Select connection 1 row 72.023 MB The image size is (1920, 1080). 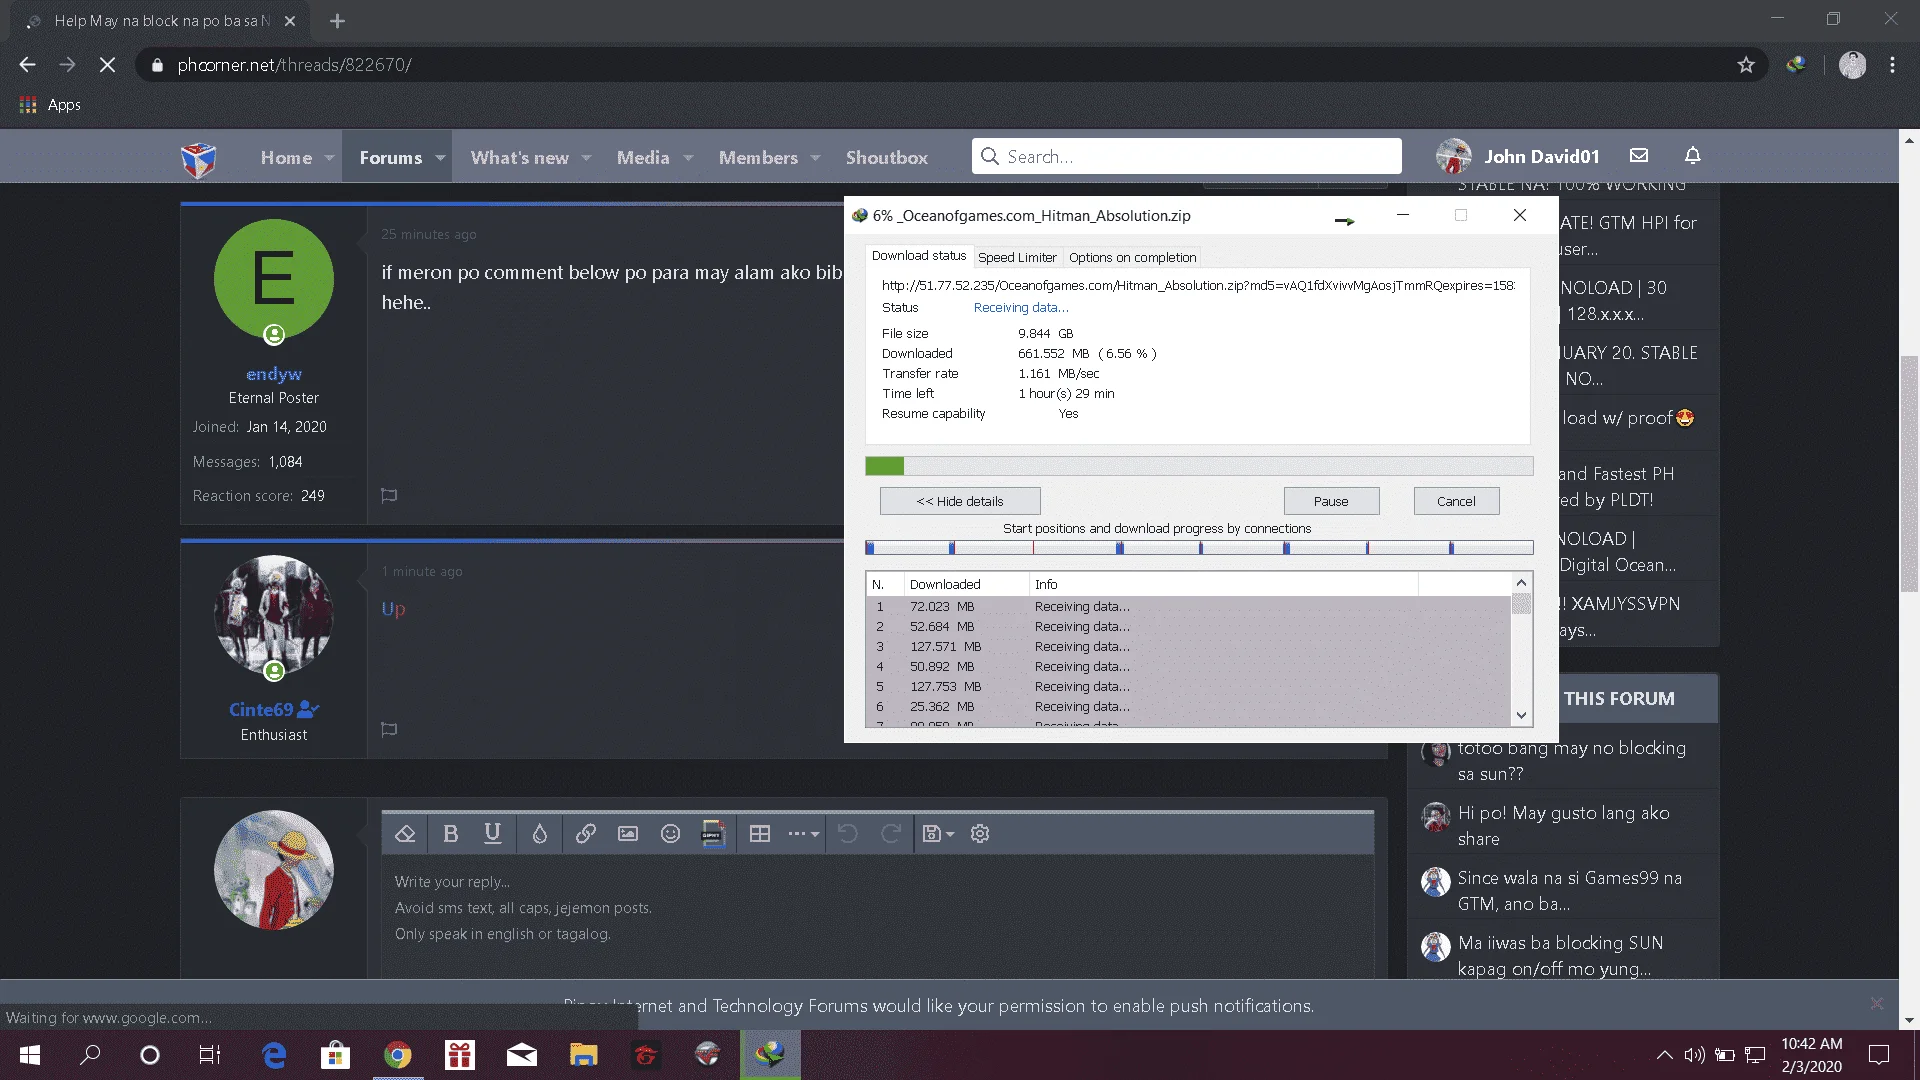(1188, 607)
